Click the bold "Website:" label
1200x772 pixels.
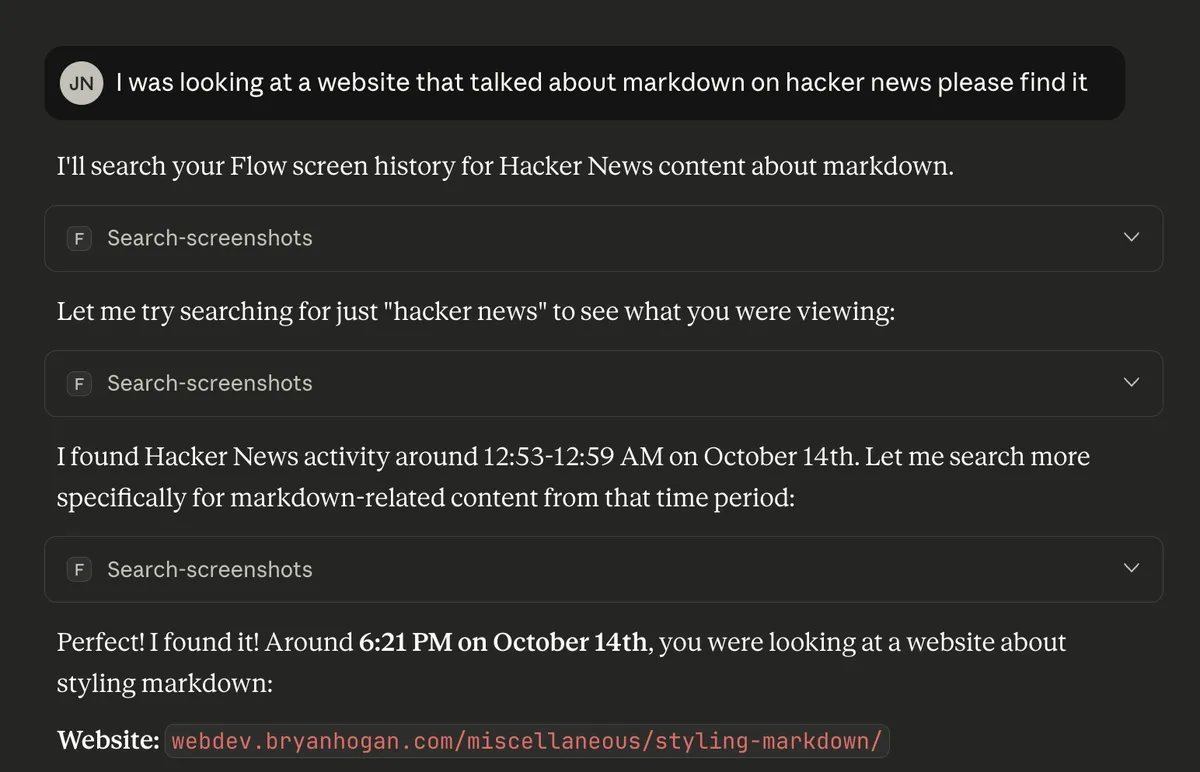pyautogui.click(x=108, y=741)
